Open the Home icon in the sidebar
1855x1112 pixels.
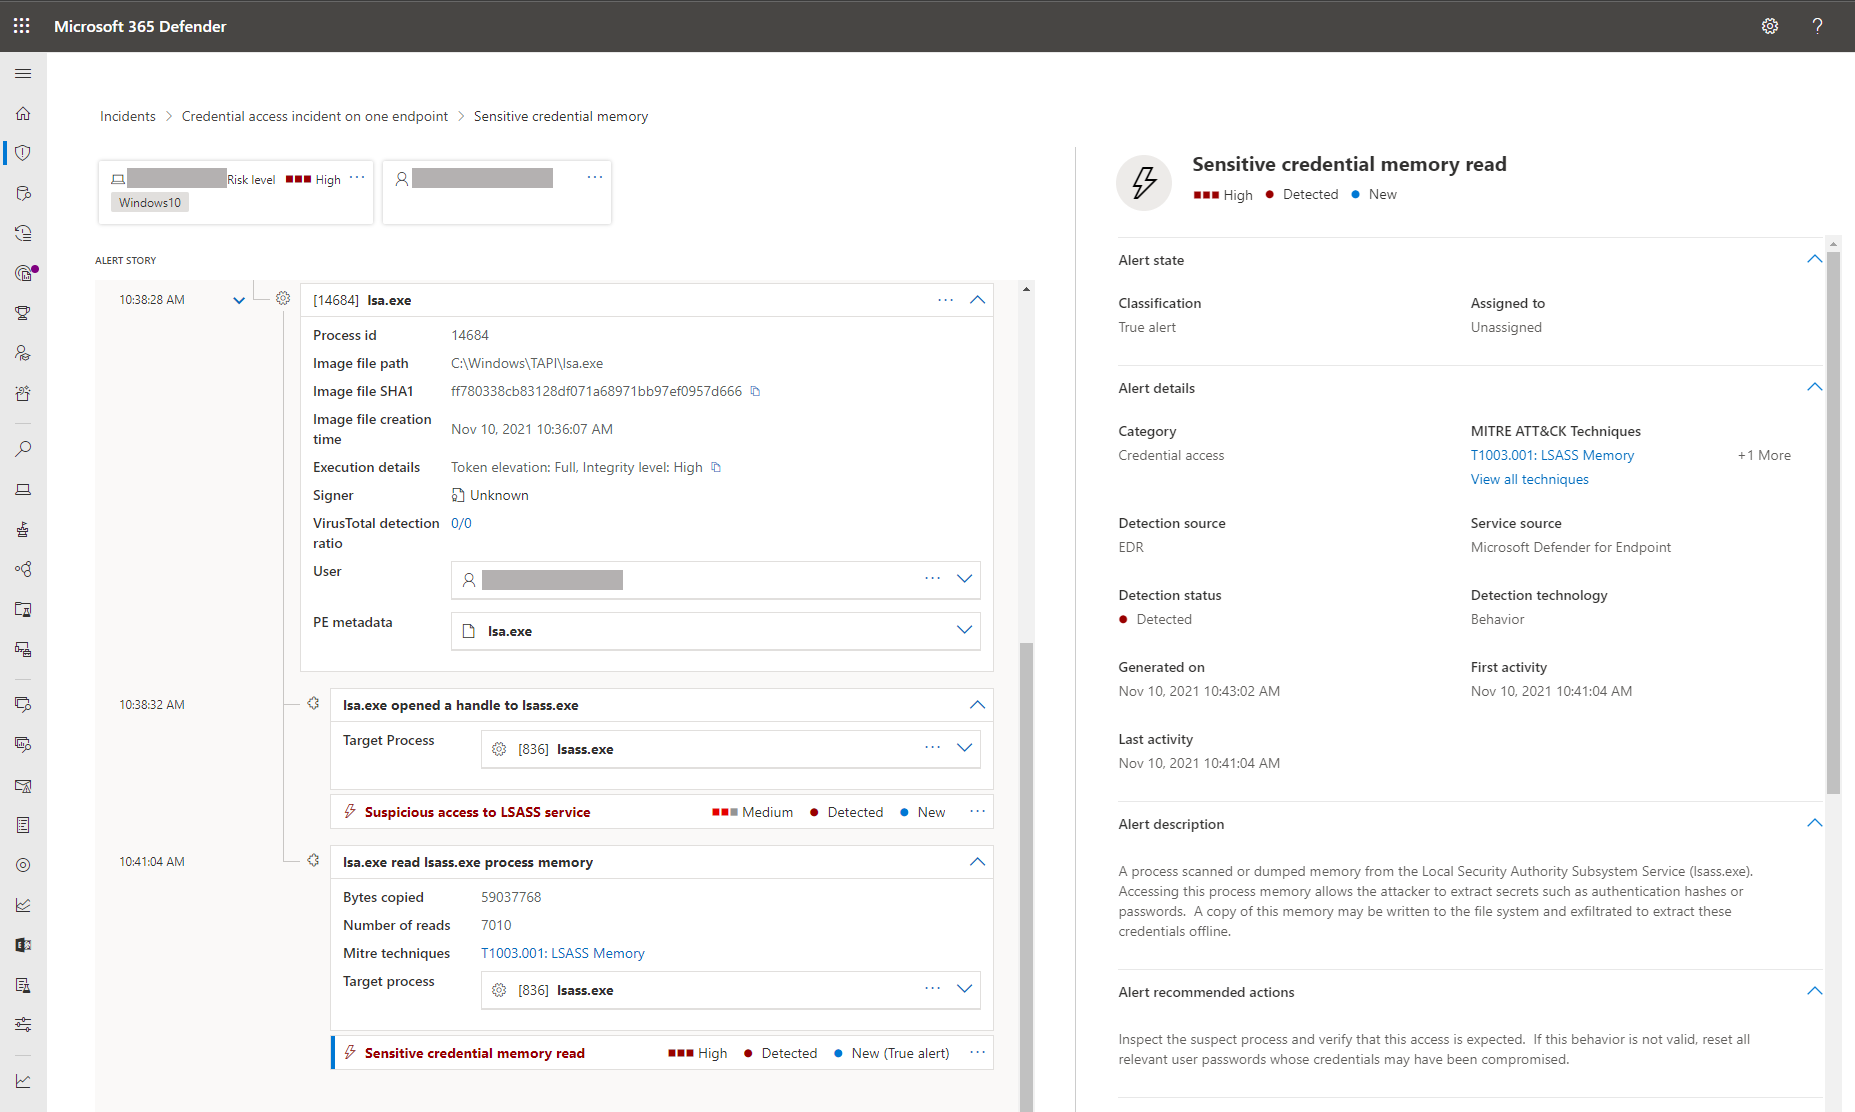22,113
